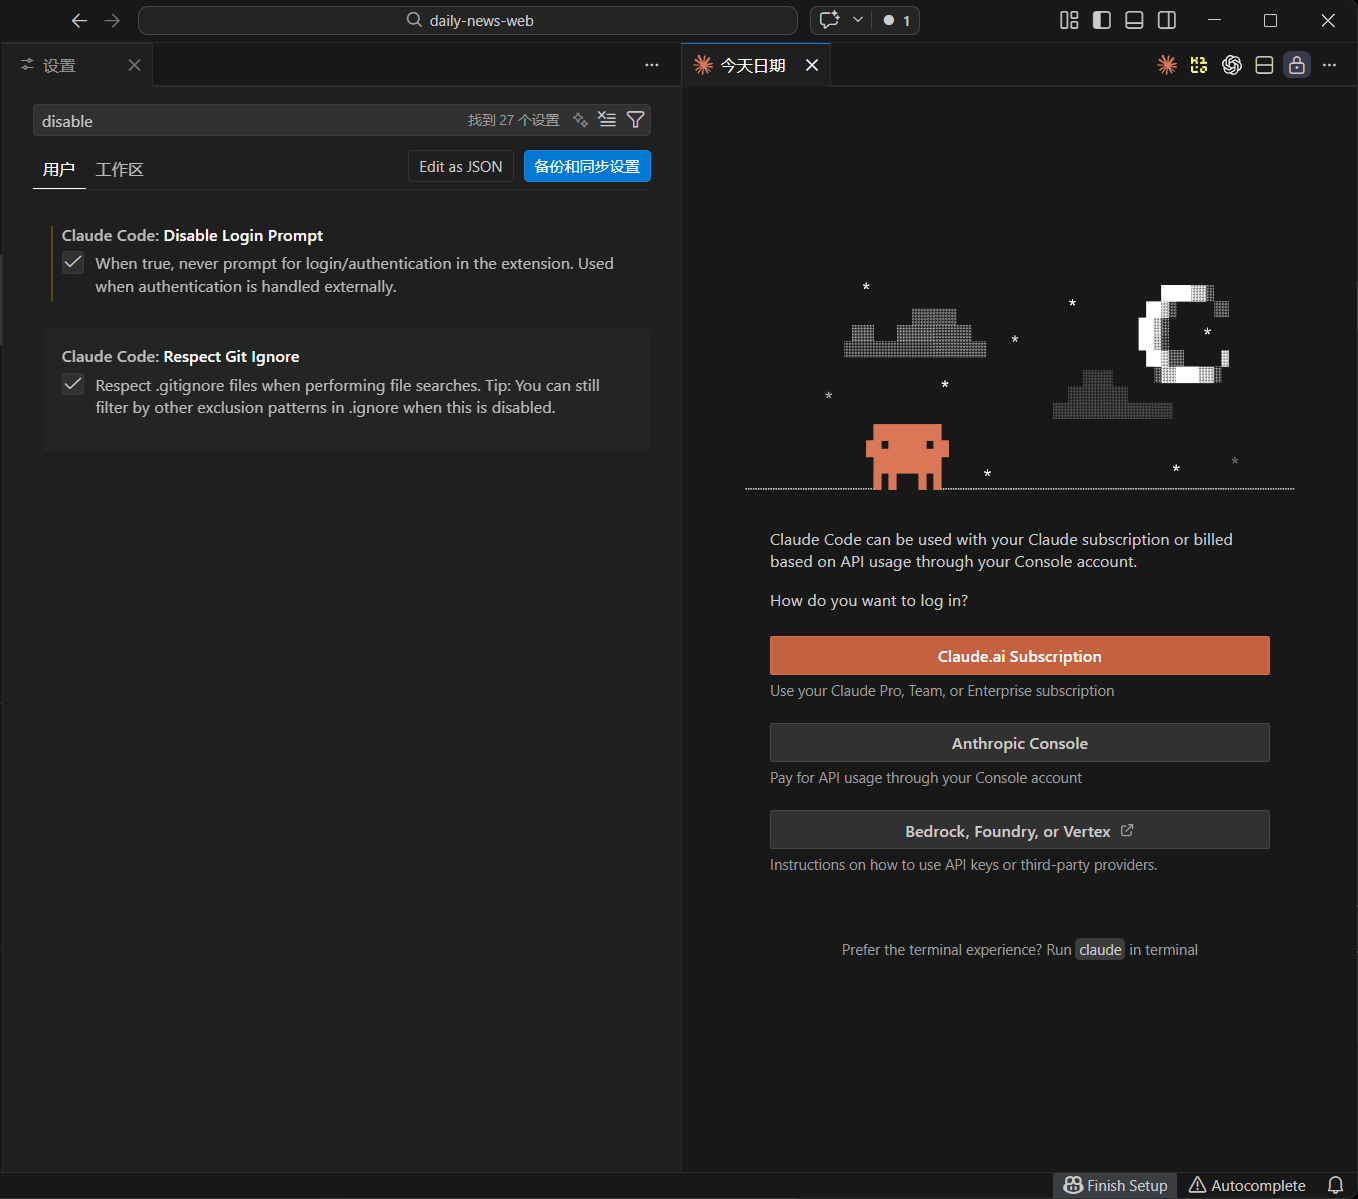The height and width of the screenshot is (1199, 1358).
Task: Open the settings filter funnel
Action: [635, 120]
